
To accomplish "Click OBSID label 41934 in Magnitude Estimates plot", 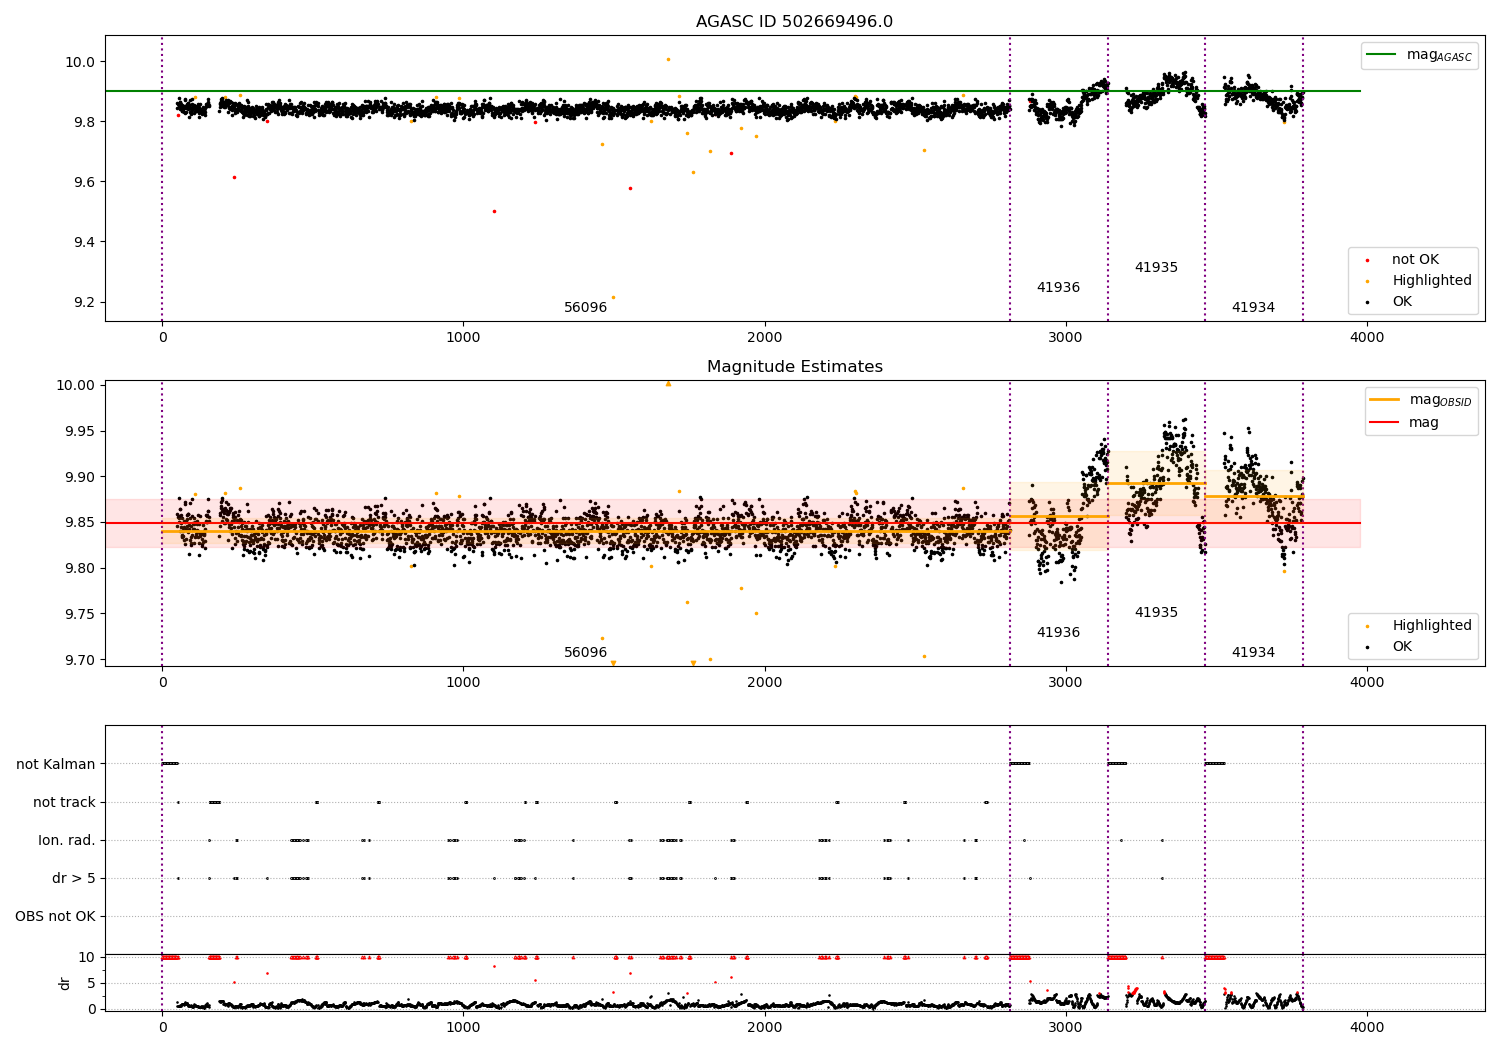I will pyautogui.click(x=1253, y=653).
